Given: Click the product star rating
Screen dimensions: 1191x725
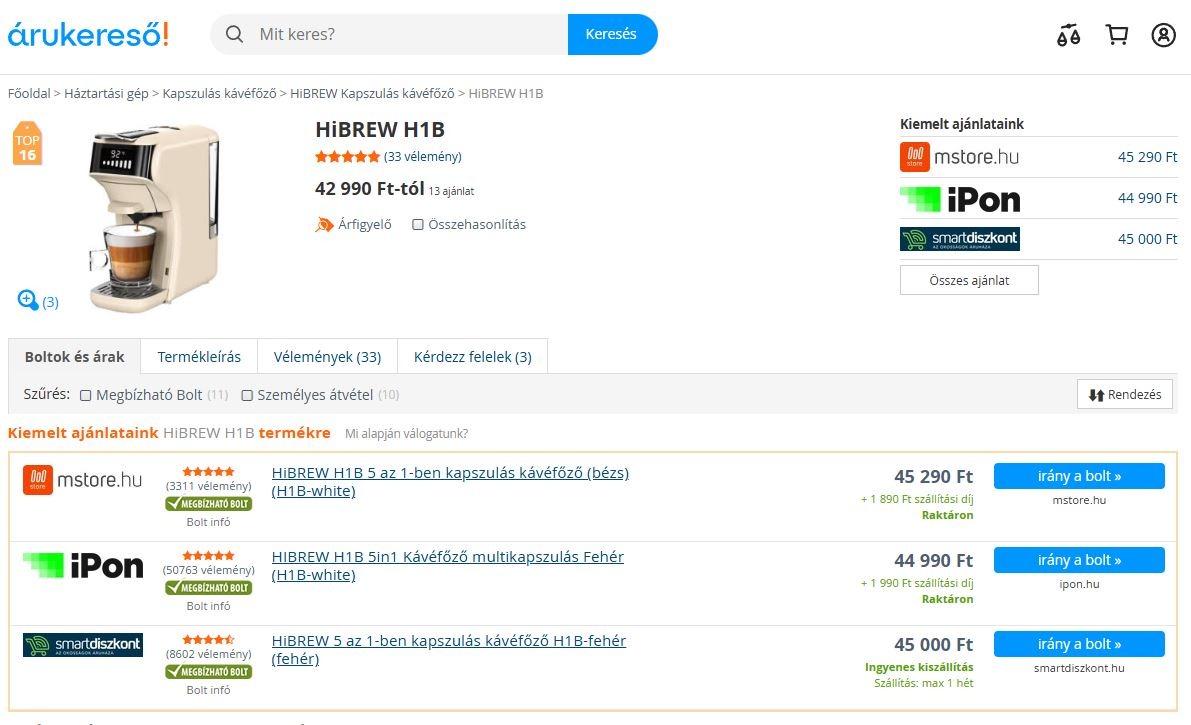Looking at the screenshot, I should [347, 157].
